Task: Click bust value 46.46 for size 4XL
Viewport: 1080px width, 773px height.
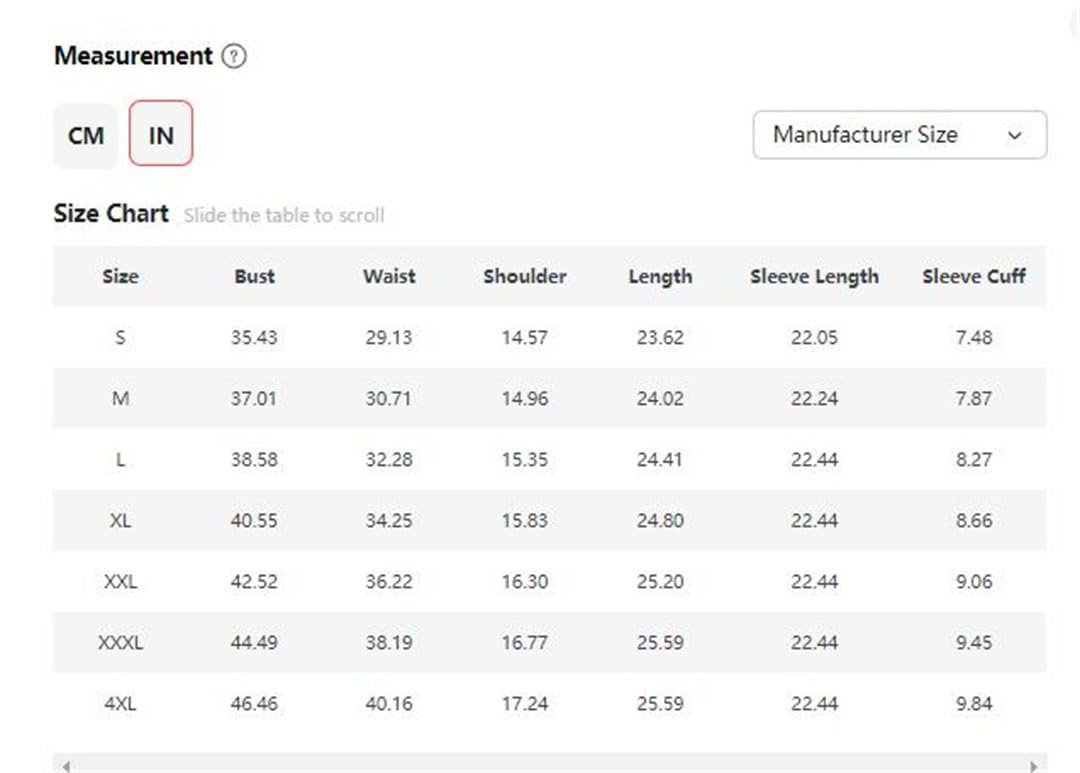Action: pos(254,703)
